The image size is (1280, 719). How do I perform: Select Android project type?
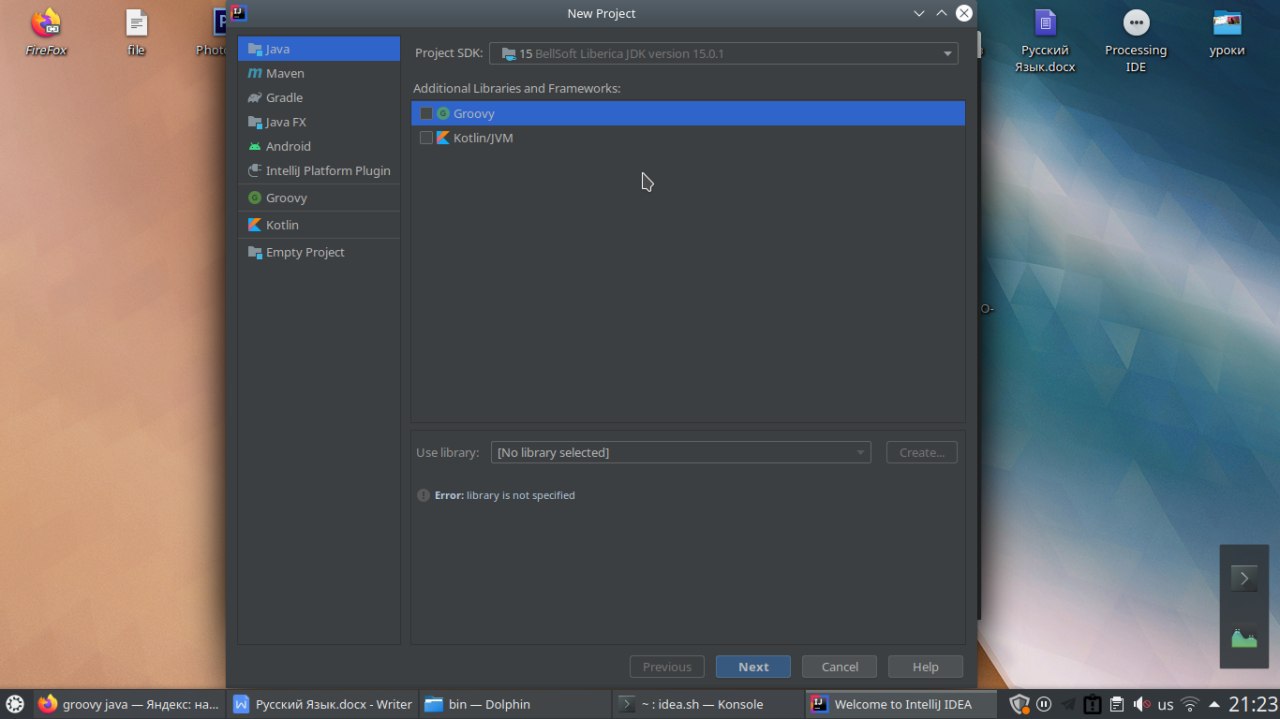(x=319, y=146)
